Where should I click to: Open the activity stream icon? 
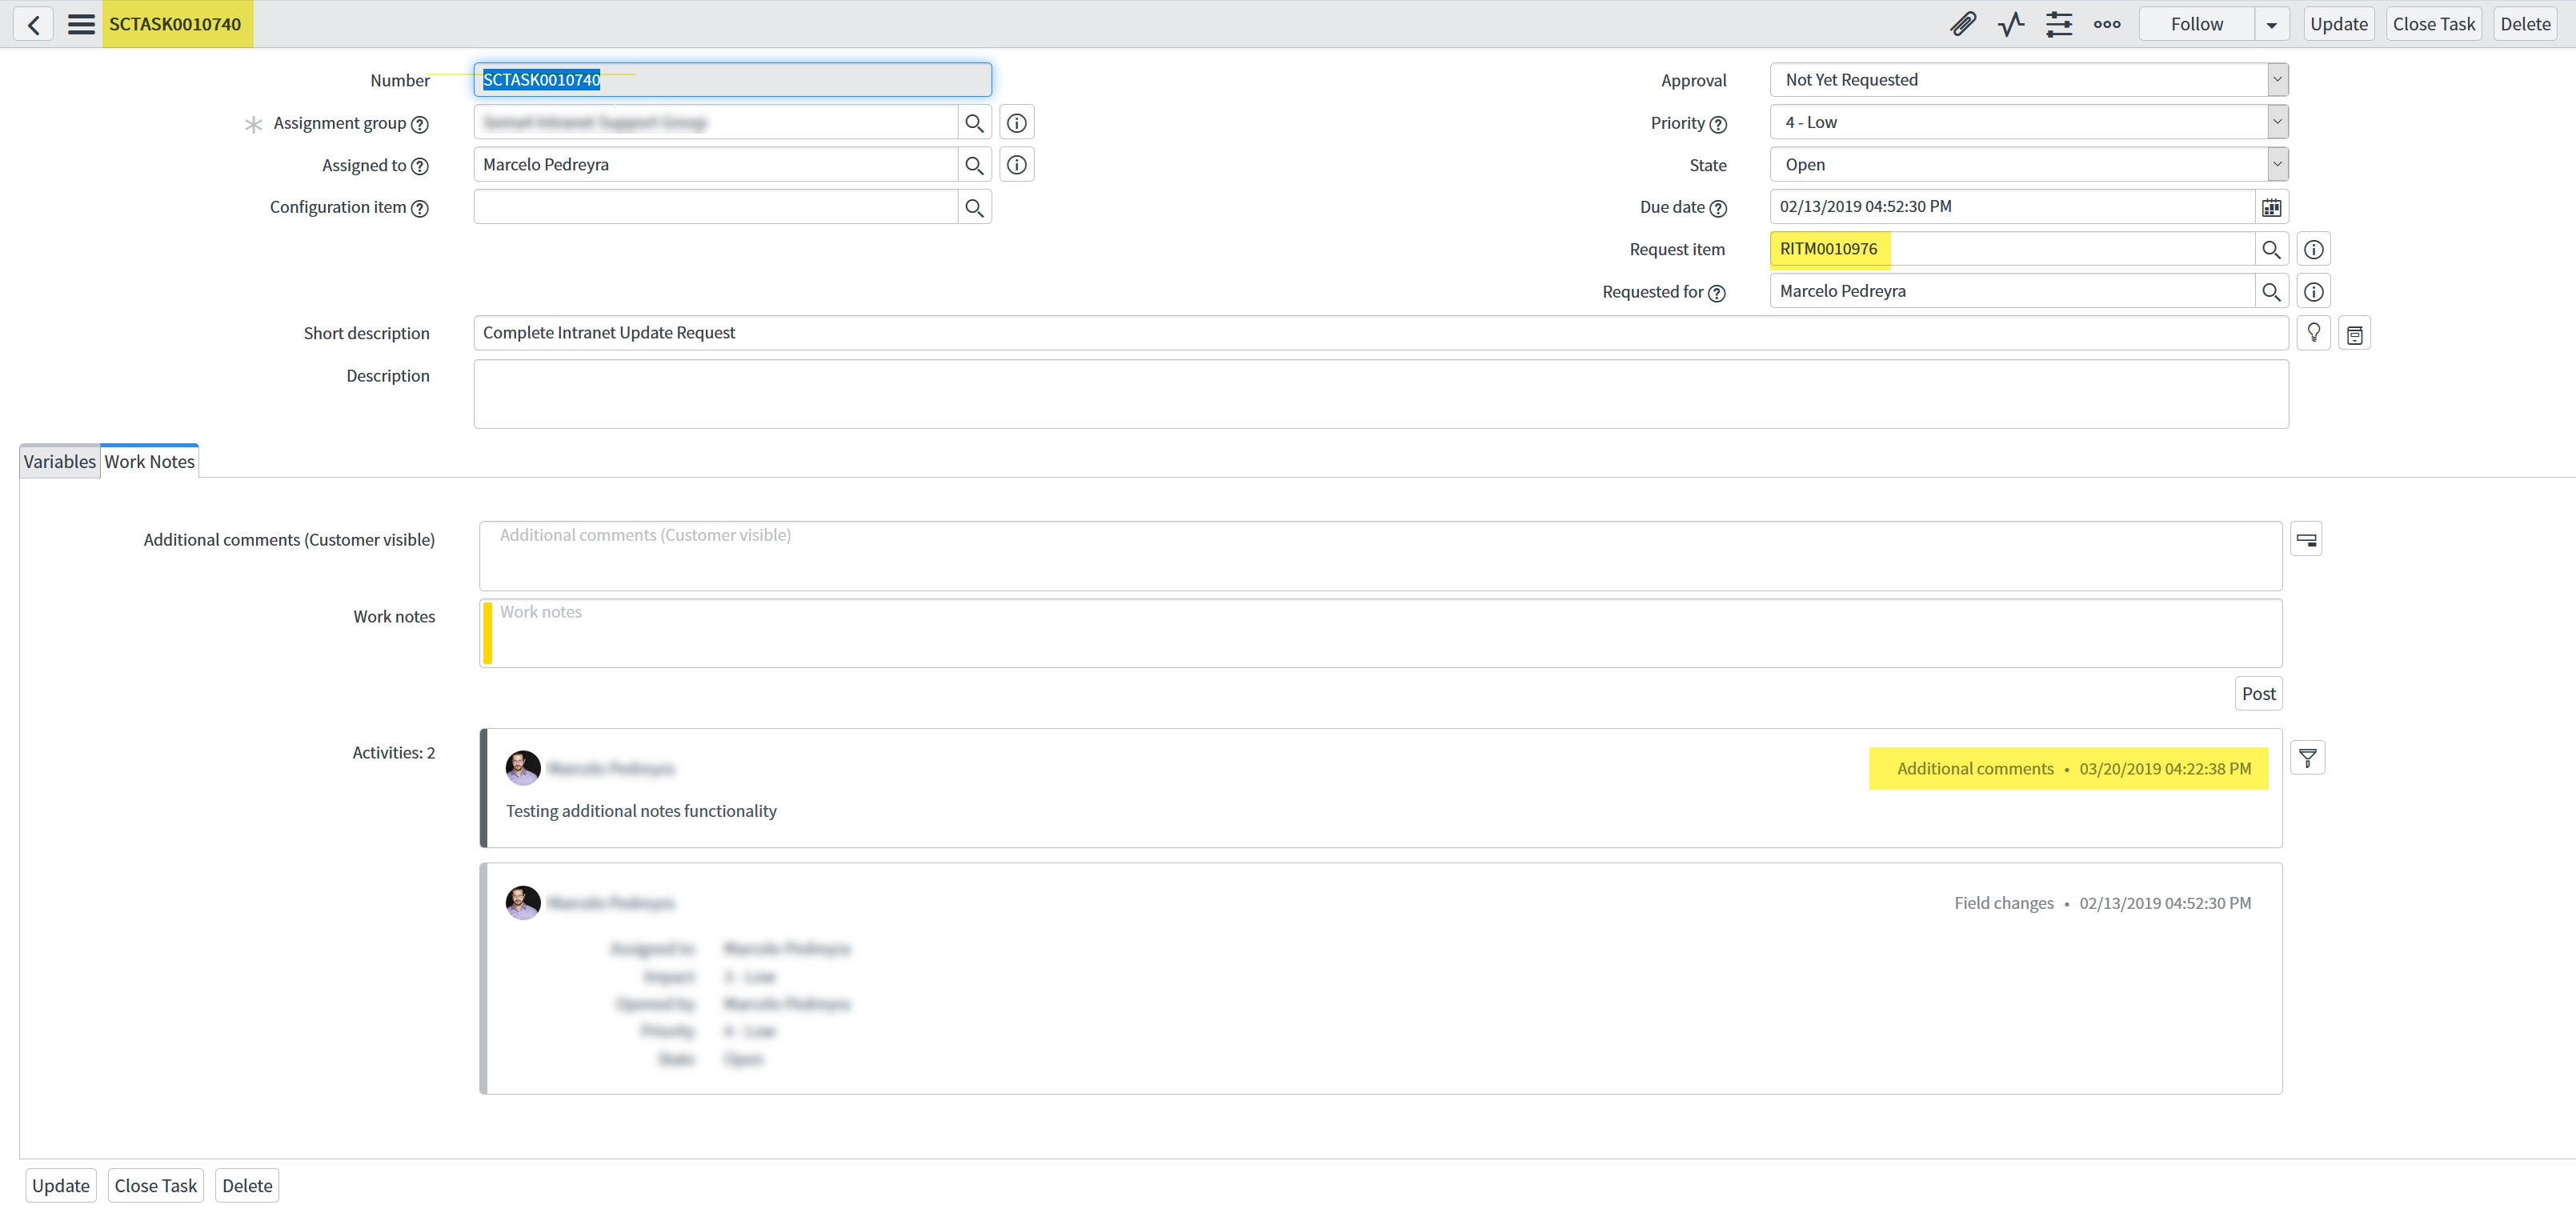[2010, 23]
